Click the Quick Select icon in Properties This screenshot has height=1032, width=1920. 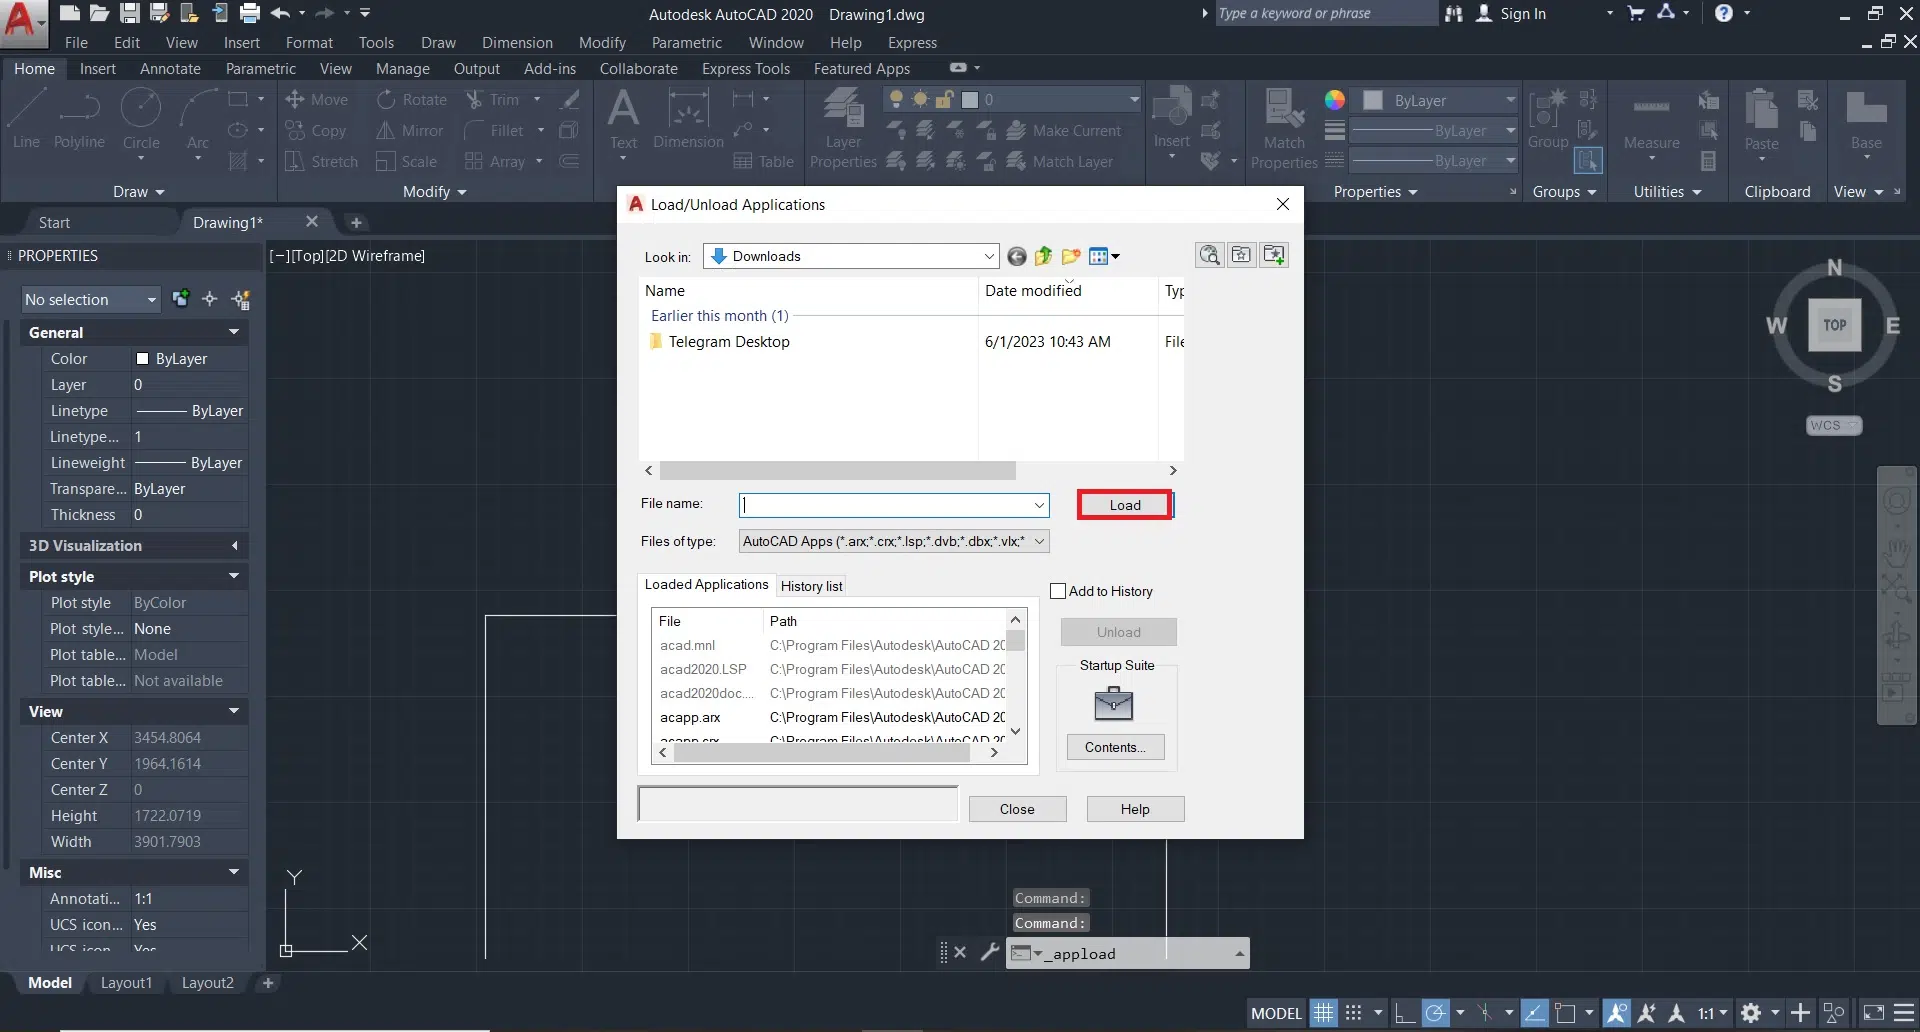click(x=240, y=299)
